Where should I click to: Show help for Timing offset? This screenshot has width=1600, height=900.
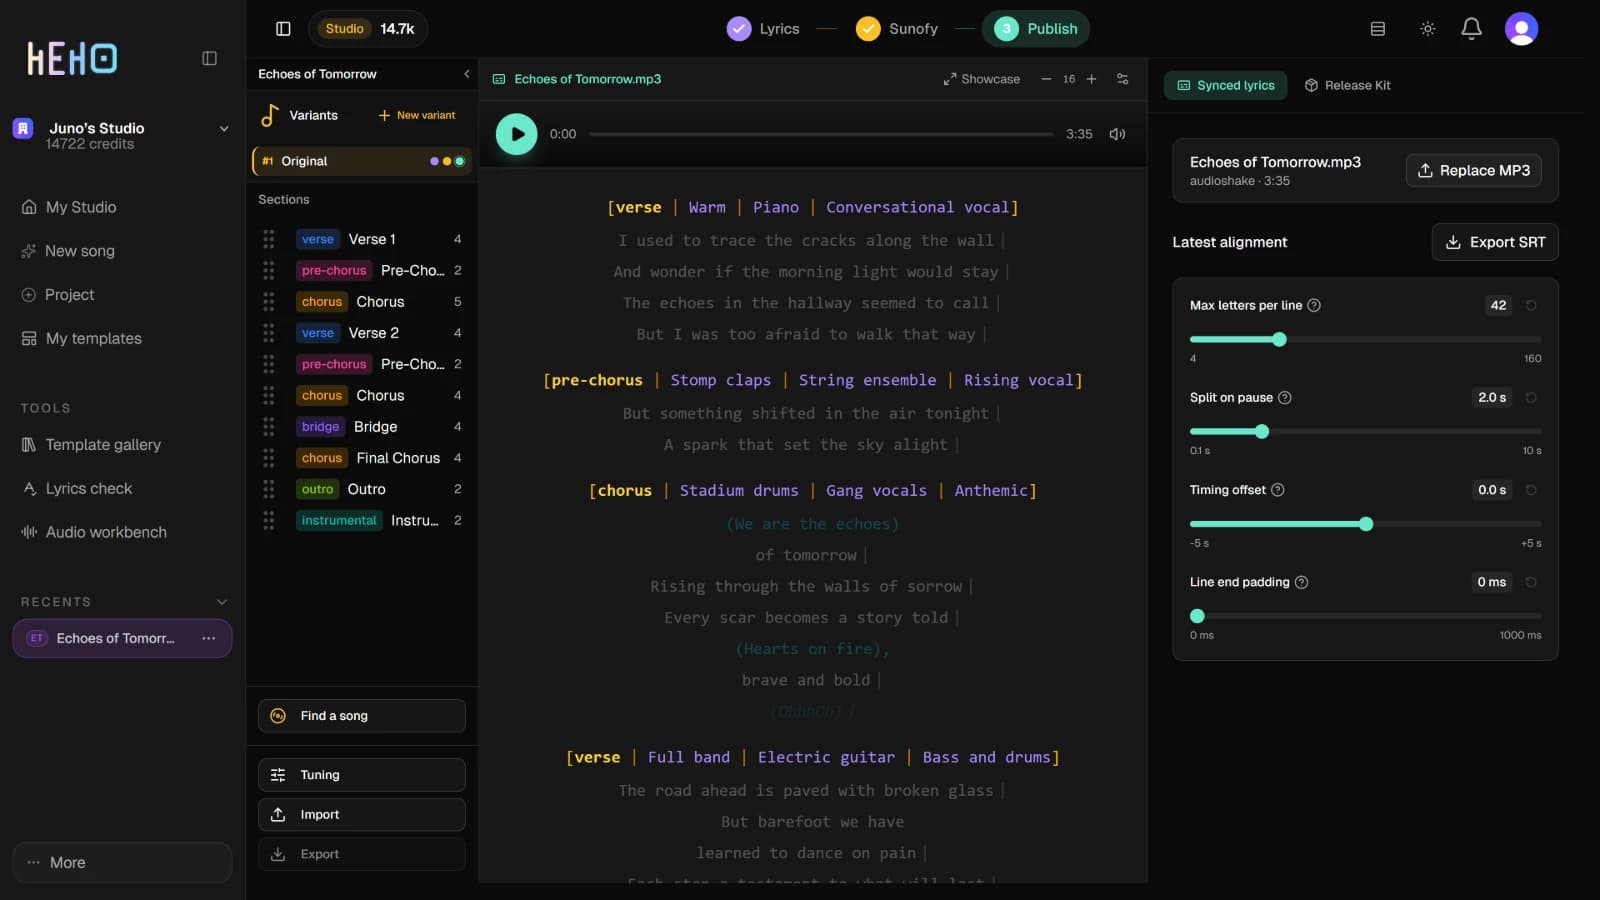click(1277, 490)
